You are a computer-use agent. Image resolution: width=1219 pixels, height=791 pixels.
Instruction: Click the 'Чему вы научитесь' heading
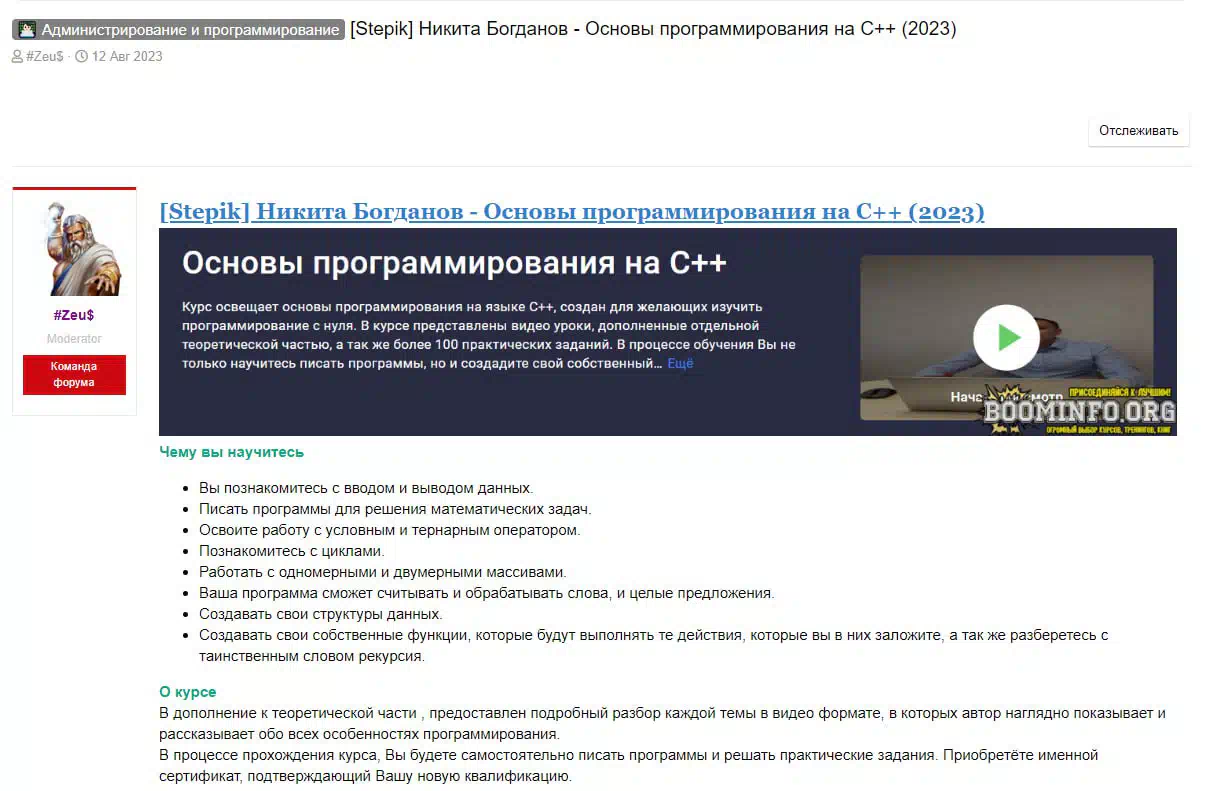pos(231,452)
